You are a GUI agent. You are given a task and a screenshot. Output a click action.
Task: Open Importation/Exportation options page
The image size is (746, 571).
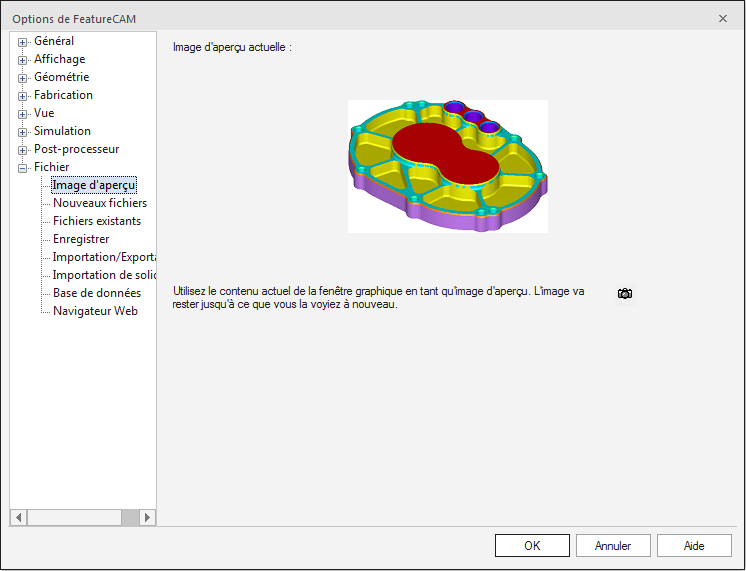[104, 257]
